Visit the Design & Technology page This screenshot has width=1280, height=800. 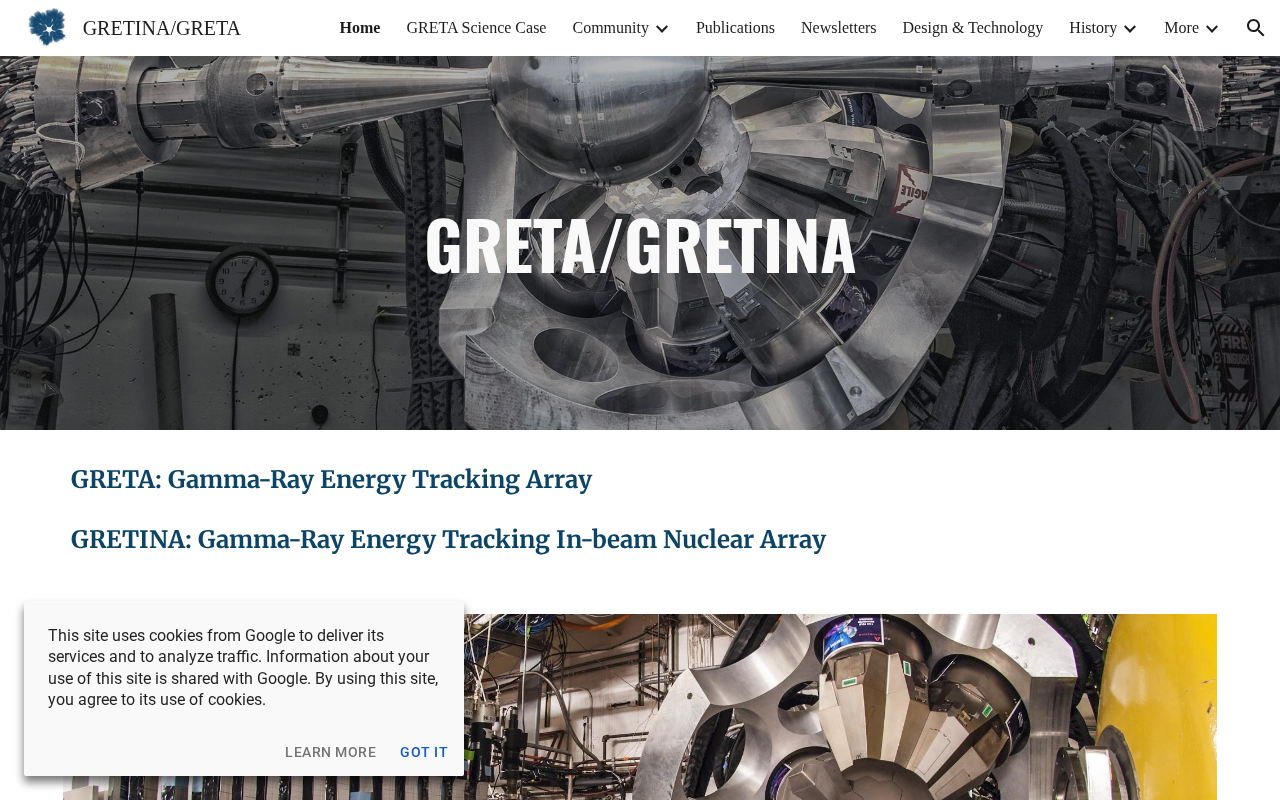972,28
